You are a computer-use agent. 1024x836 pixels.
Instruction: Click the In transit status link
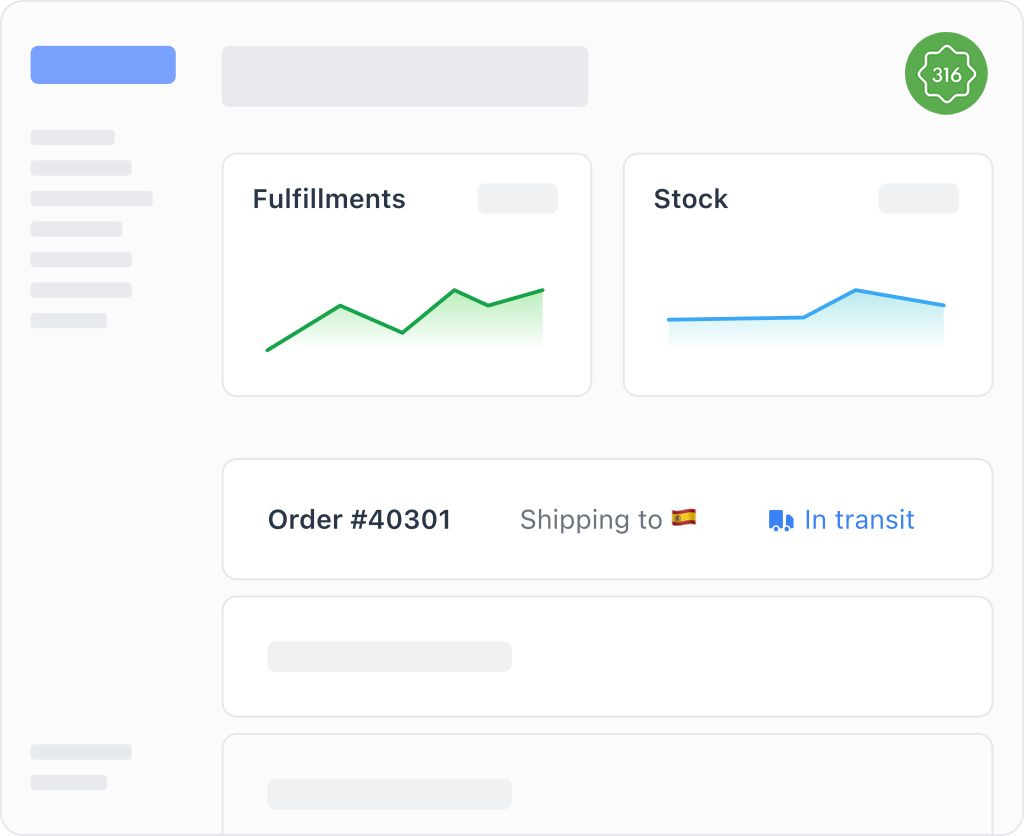point(859,520)
